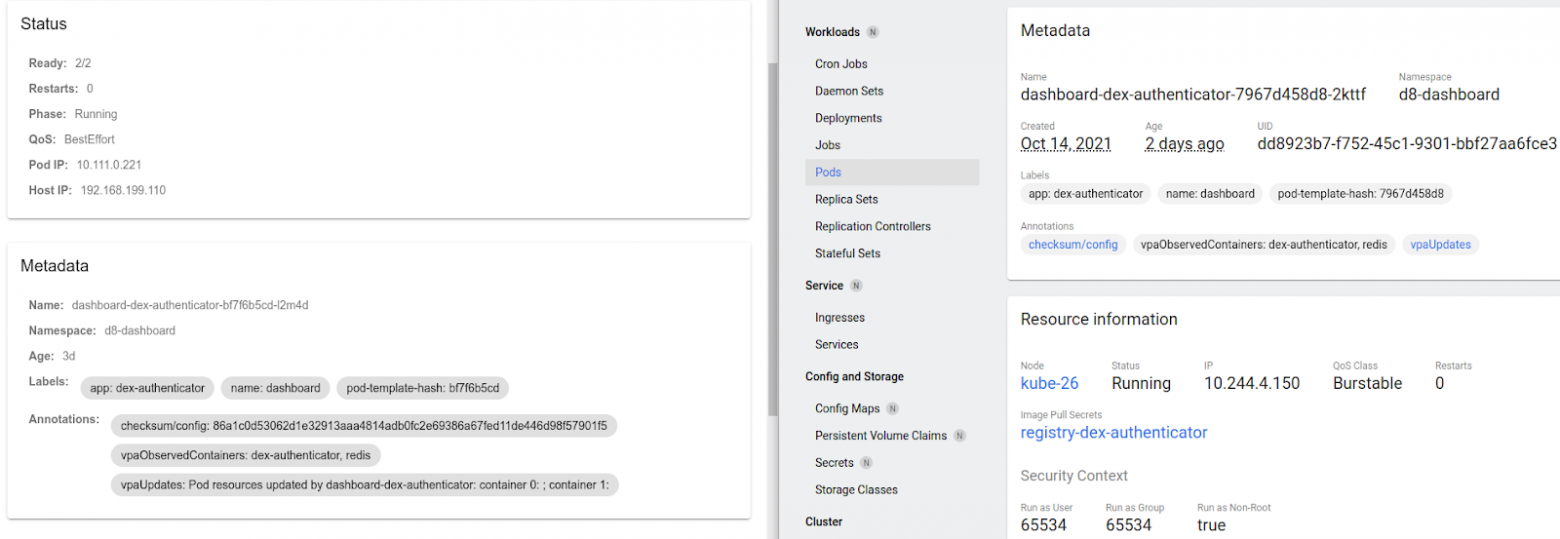Open Stateful Sets page

(x=847, y=253)
